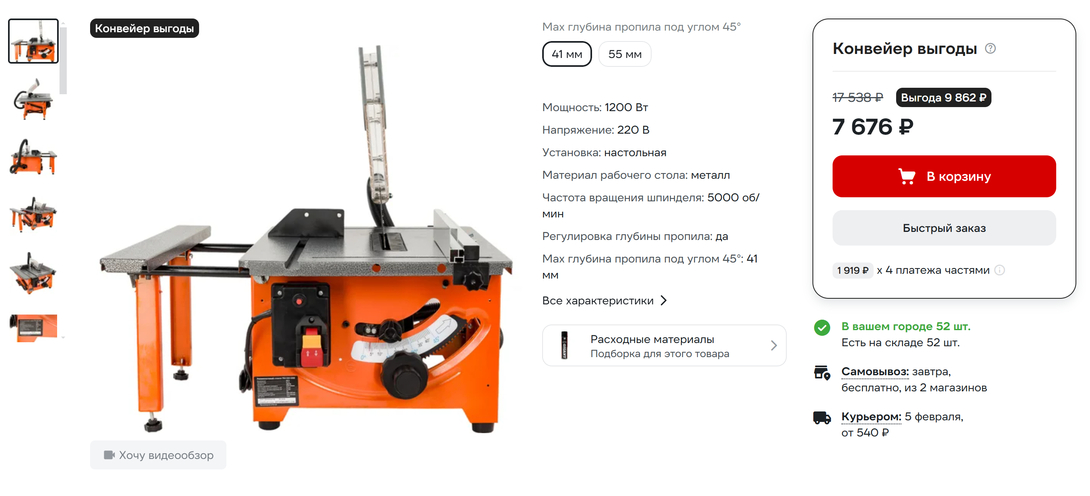
Task: Select the 41 мм cut depth option
Action: coord(567,54)
